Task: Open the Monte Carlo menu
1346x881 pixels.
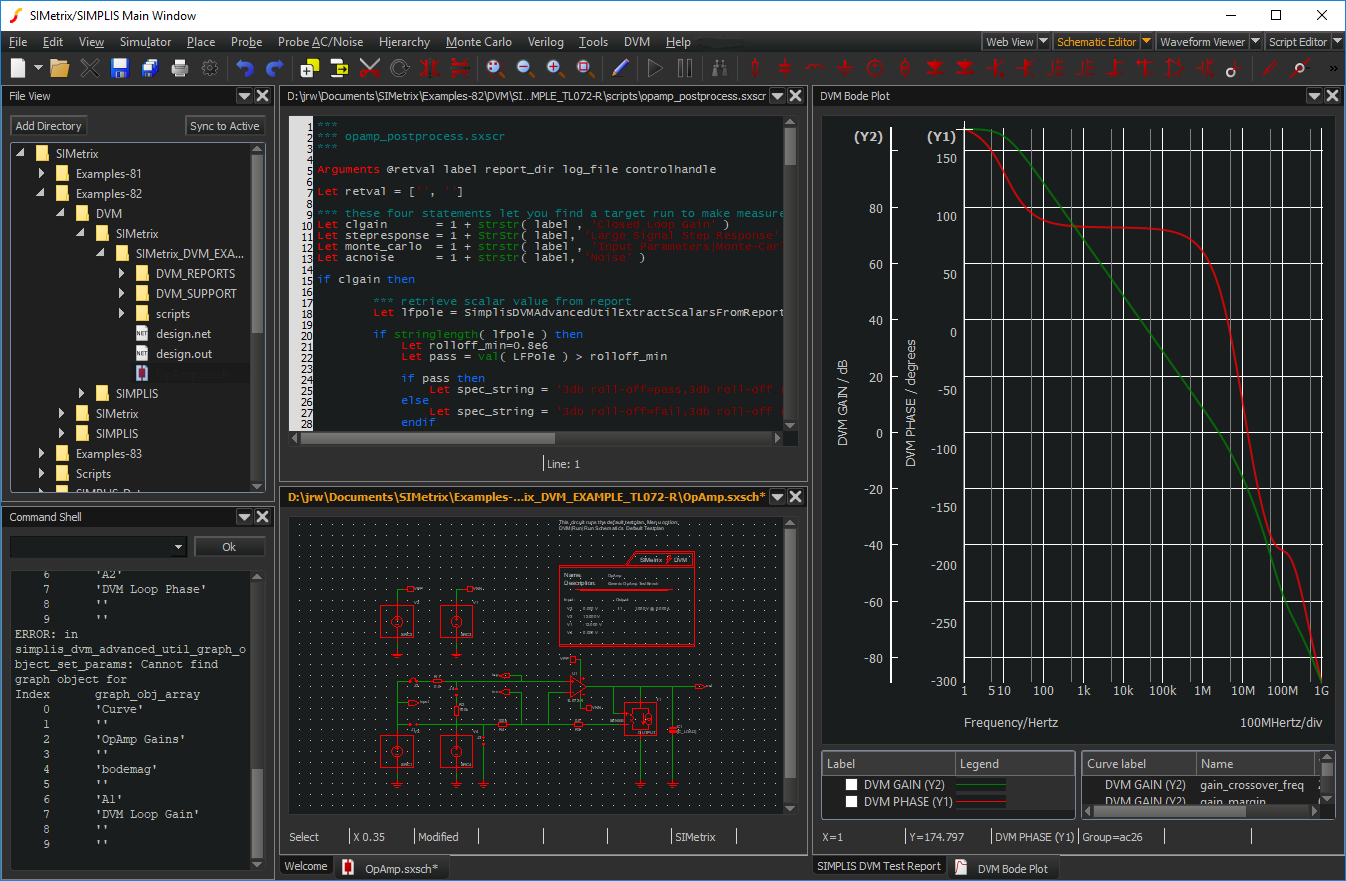Action: tap(478, 42)
